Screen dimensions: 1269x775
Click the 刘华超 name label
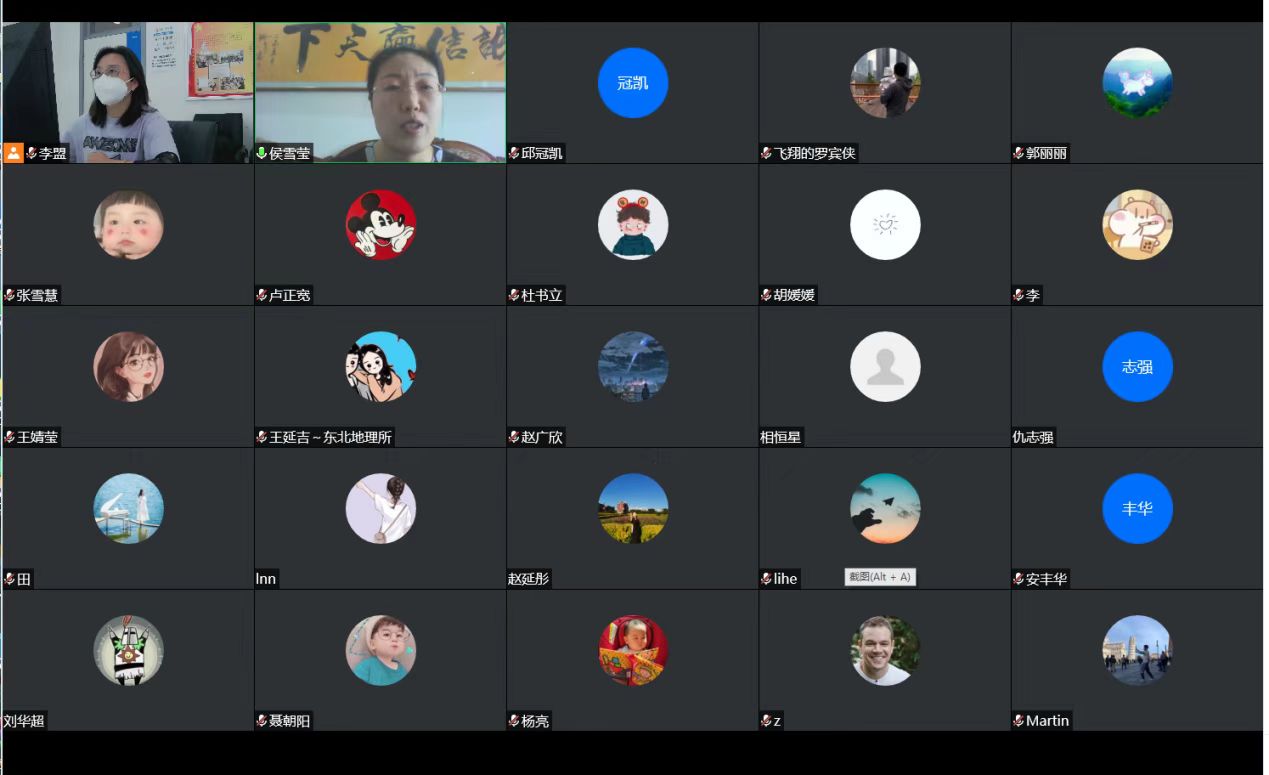[24, 721]
